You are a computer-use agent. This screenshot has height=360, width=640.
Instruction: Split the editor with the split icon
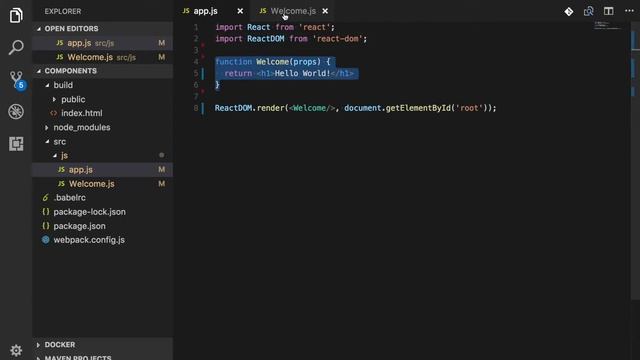(609, 11)
